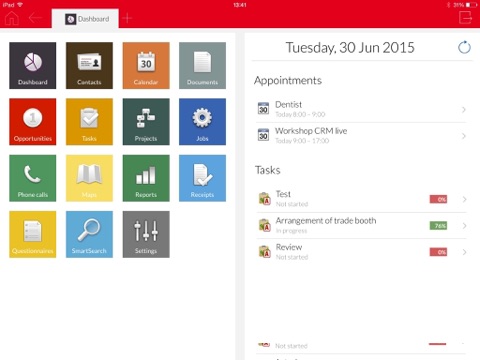Expand the Workshop CRM live chevron

[464, 136]
